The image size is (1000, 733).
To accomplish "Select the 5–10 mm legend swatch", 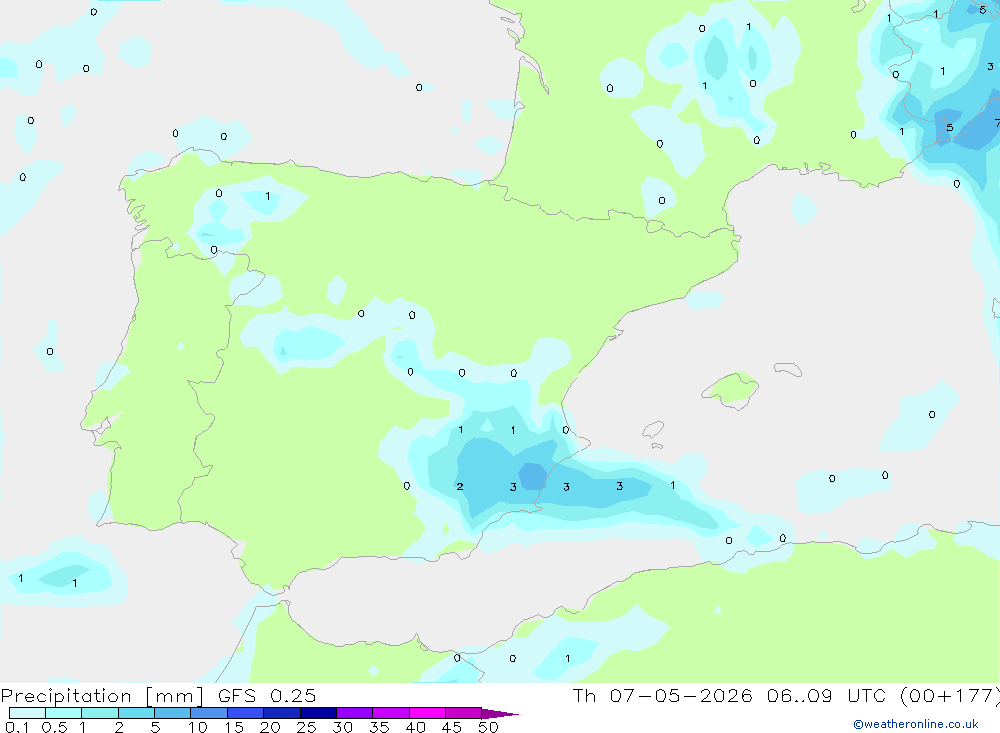I will (173, 713).
